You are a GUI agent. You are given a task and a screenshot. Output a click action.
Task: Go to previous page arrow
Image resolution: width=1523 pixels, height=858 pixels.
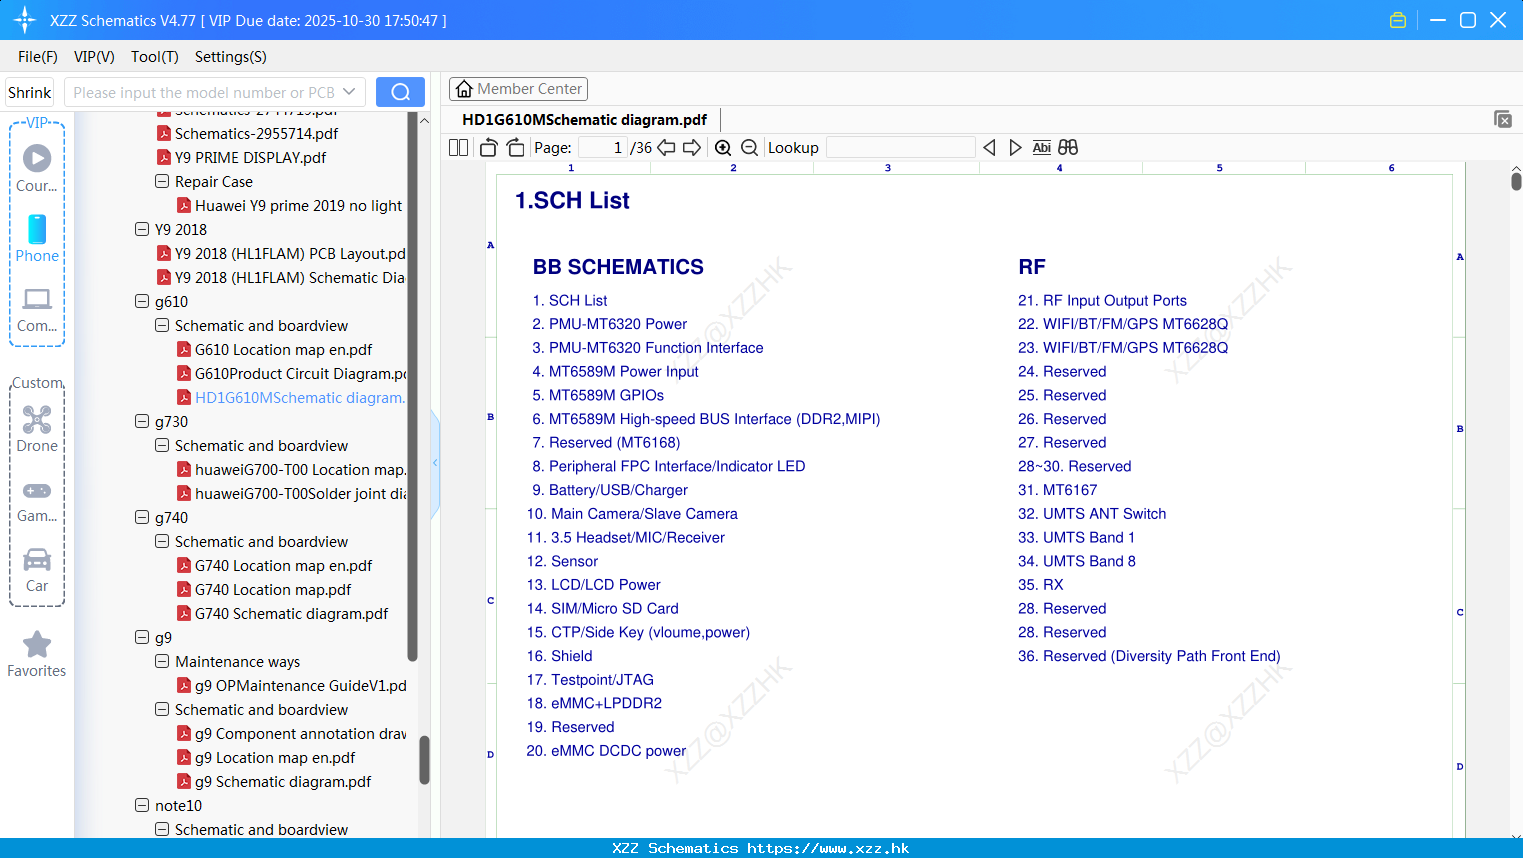666,147
